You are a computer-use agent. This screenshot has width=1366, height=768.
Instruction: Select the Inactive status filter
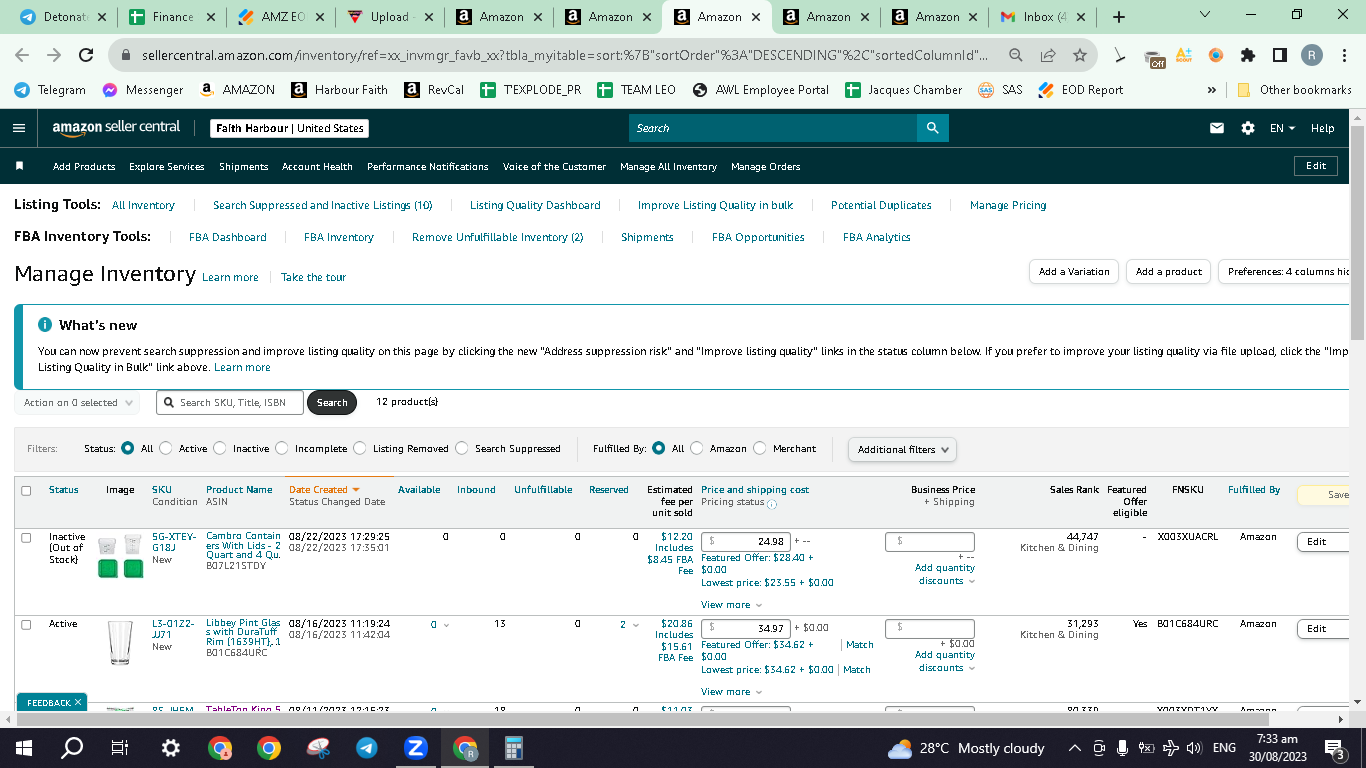[220, 448]
